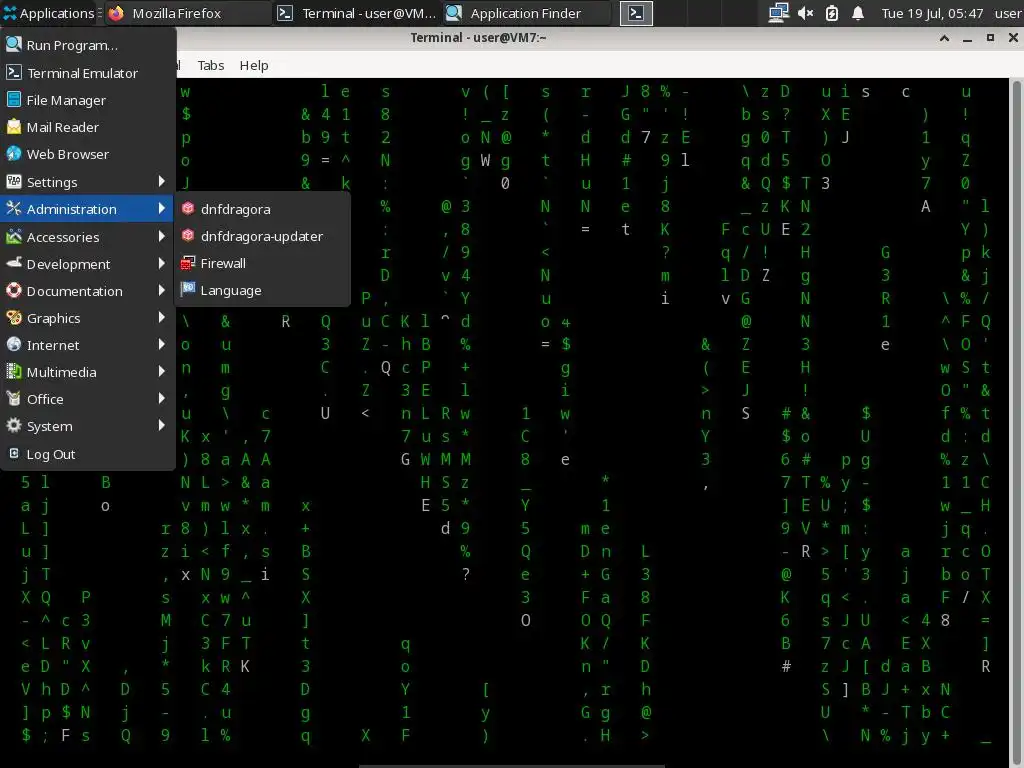This screenshot has width=1024, height=768.
Task: Open the battery power tray icon
Action: [831, 13]
